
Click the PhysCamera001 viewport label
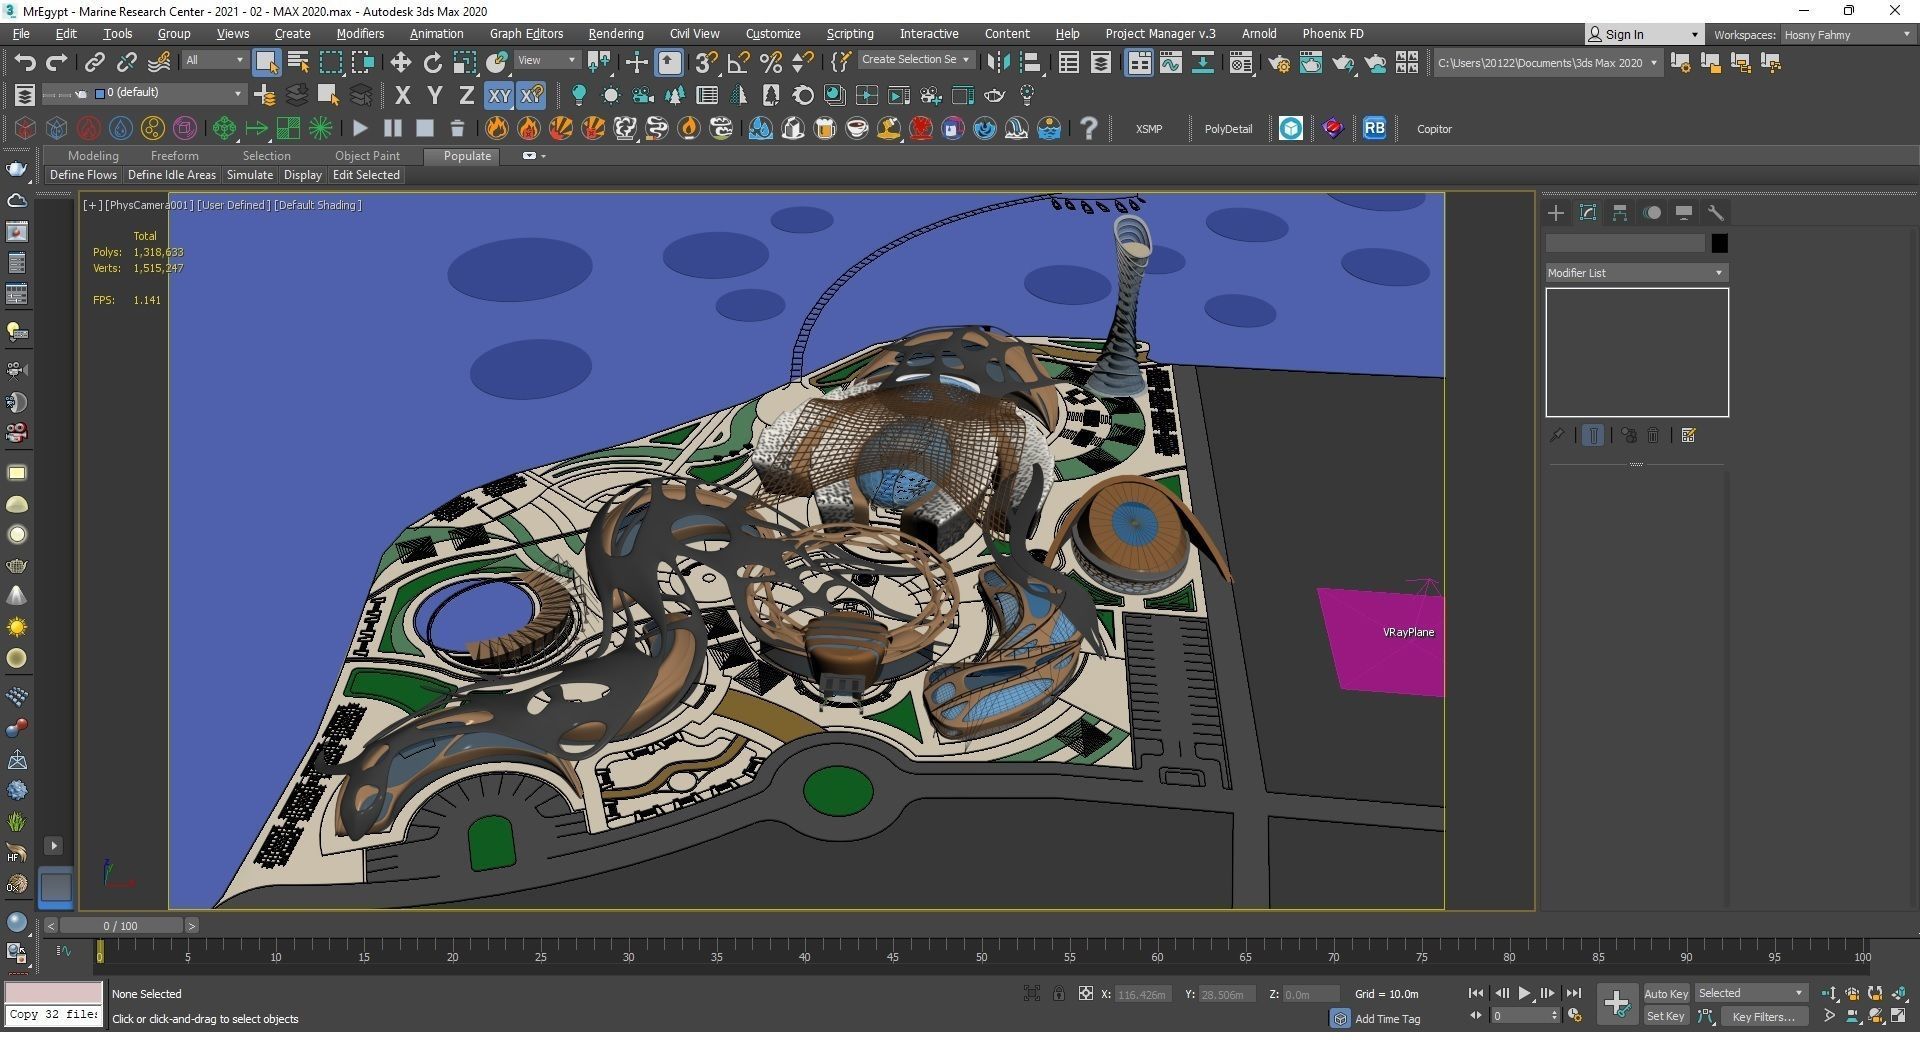[x=149, y=205]
